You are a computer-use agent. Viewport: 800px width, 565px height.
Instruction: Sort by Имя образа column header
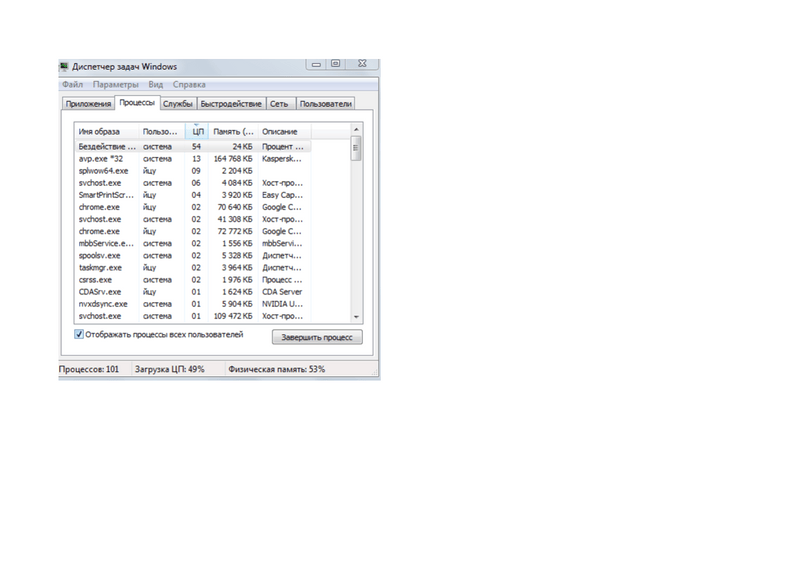(x=107, y=132)
